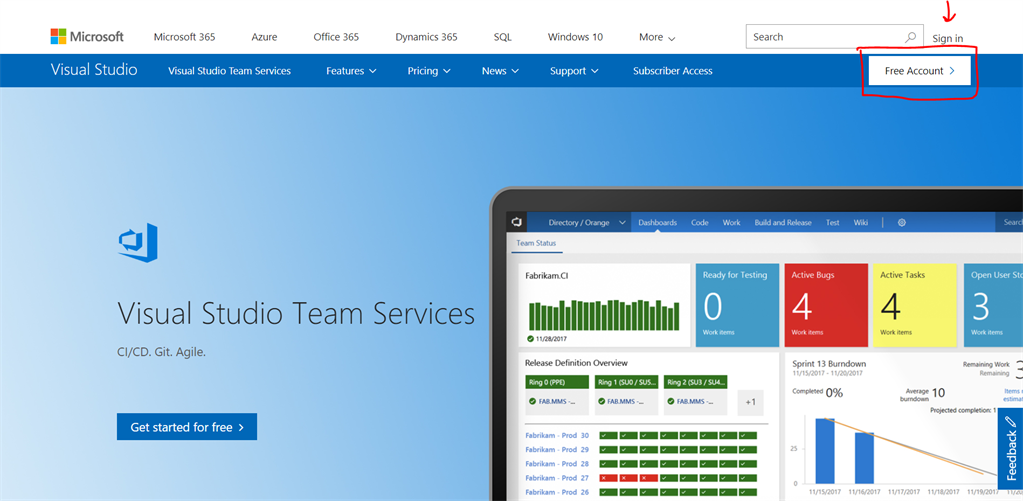This screenshot has width=1023, height=501.
Task: Click the Ring 1 (SU0 / SU5 header
Action: (626, 382)
